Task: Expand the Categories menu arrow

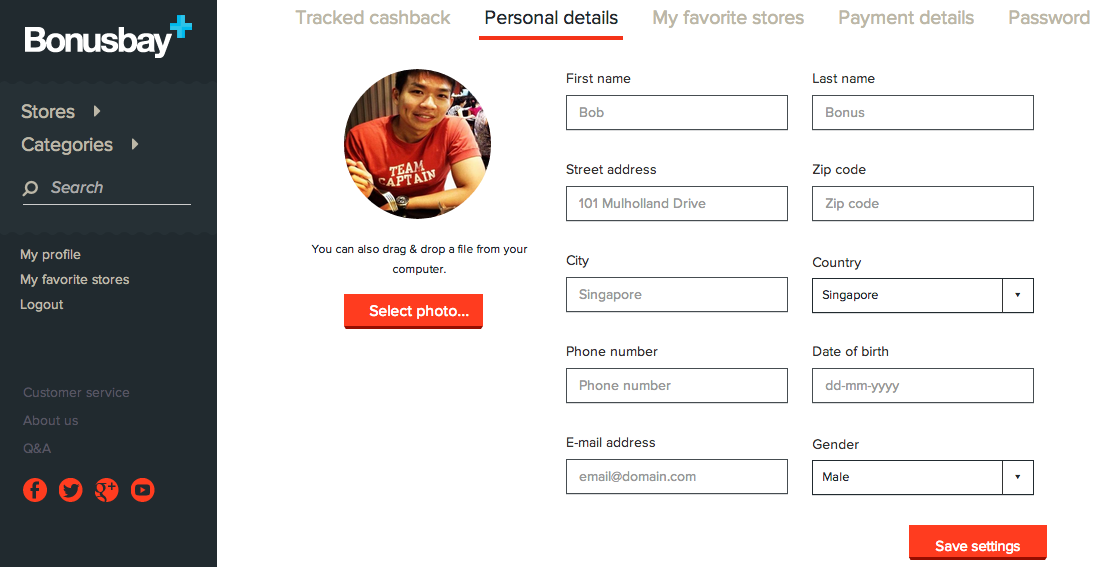Action: pyautogui.click(x=135, y=144)
